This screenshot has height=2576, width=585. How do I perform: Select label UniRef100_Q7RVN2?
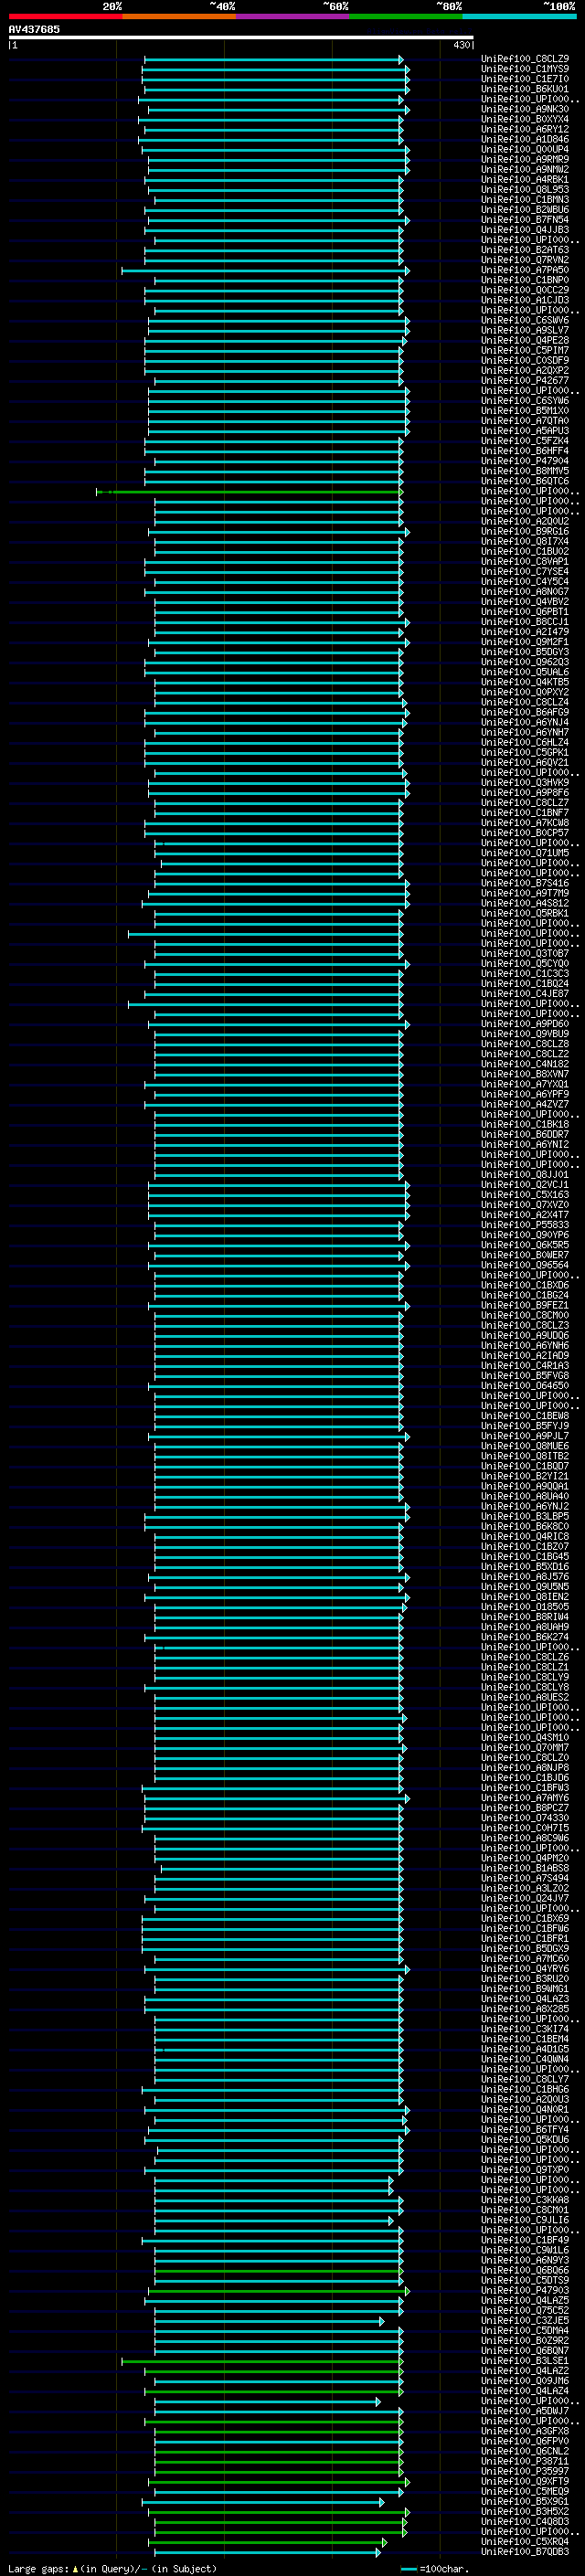click(x=525, y=260)
